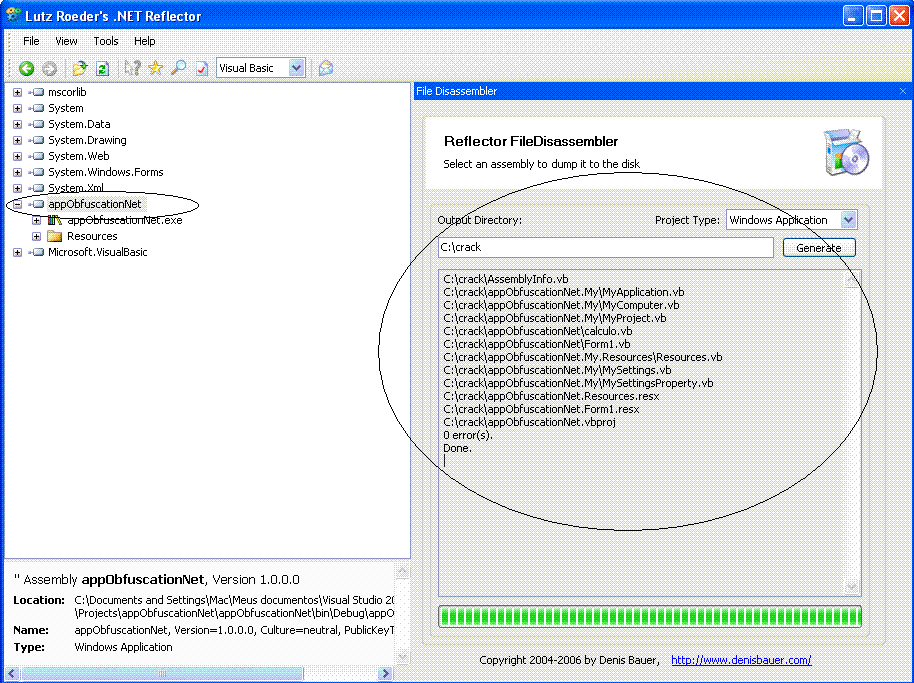The image size is (914, 683).
Task: Open an assembly with the folder icon
Action: click(80, 68)
